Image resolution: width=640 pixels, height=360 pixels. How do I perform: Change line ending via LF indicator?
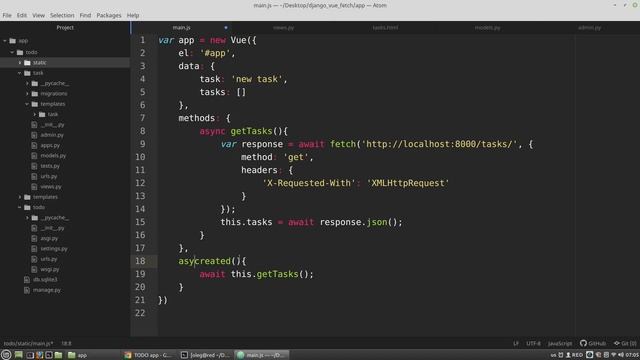(x=516, y=344)
